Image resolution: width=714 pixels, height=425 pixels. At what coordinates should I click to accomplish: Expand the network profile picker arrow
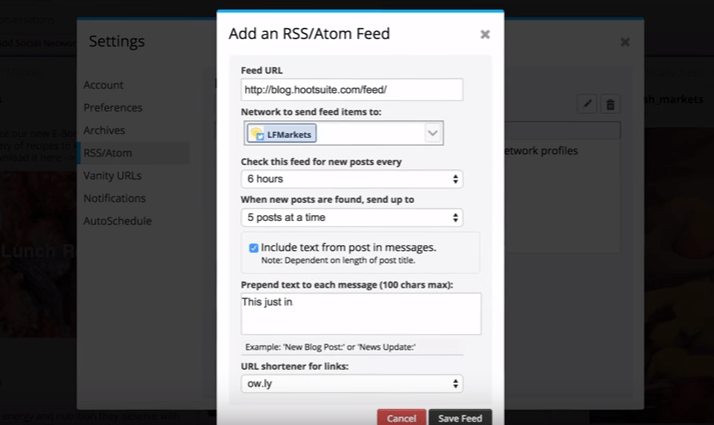click(x=433, y=133)
